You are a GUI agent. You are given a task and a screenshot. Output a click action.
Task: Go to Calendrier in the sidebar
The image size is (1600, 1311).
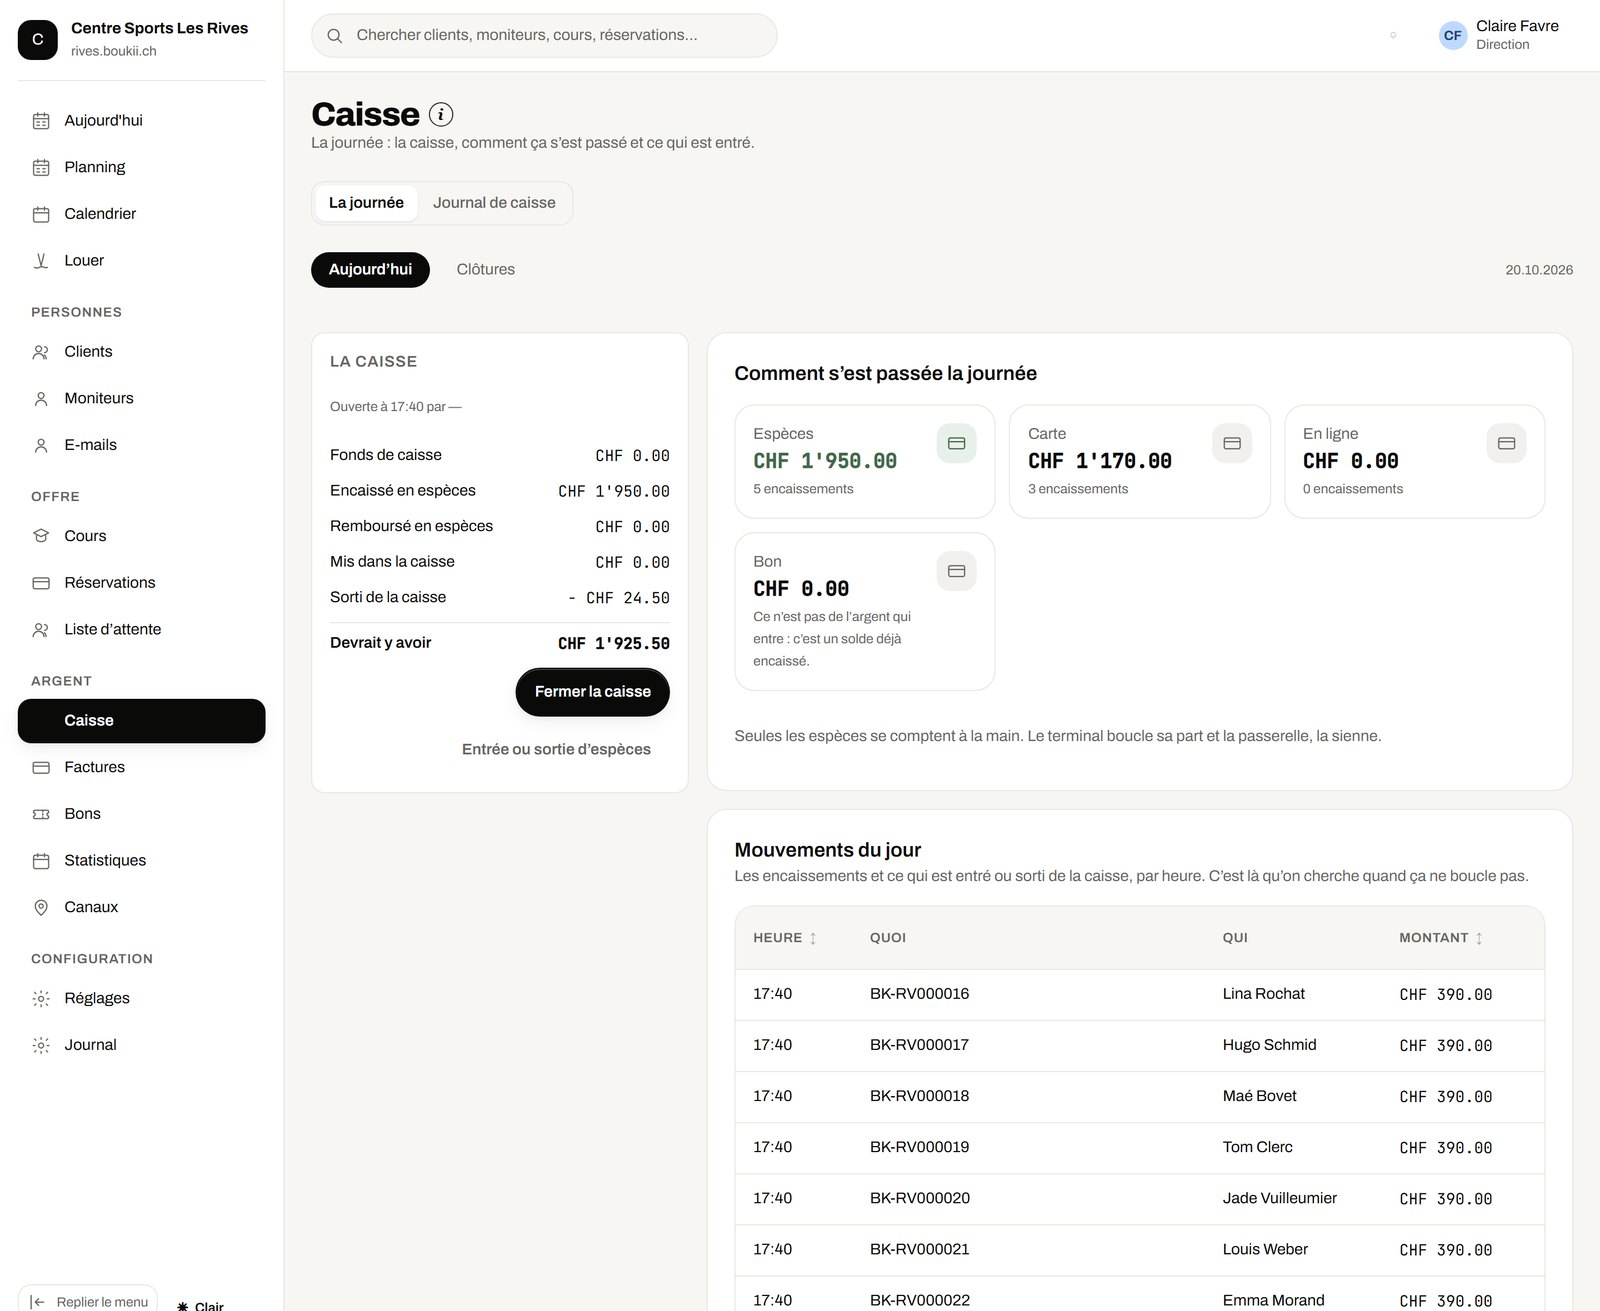[x=141, y=214]
